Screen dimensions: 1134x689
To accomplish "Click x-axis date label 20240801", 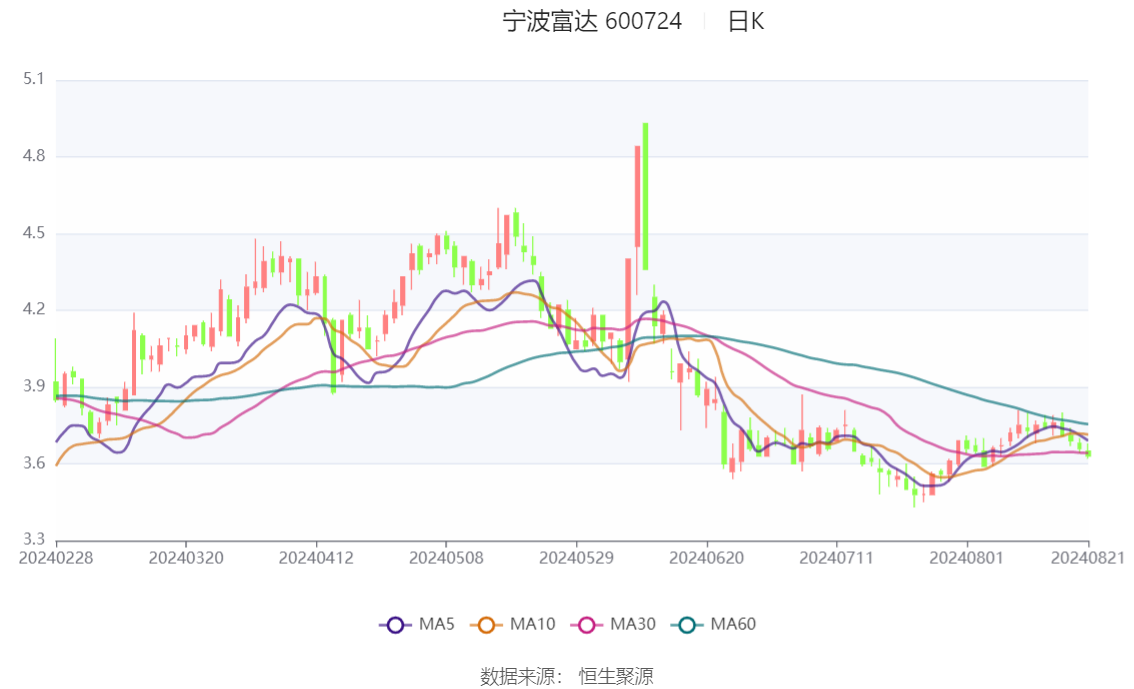I will pos(967,558).
